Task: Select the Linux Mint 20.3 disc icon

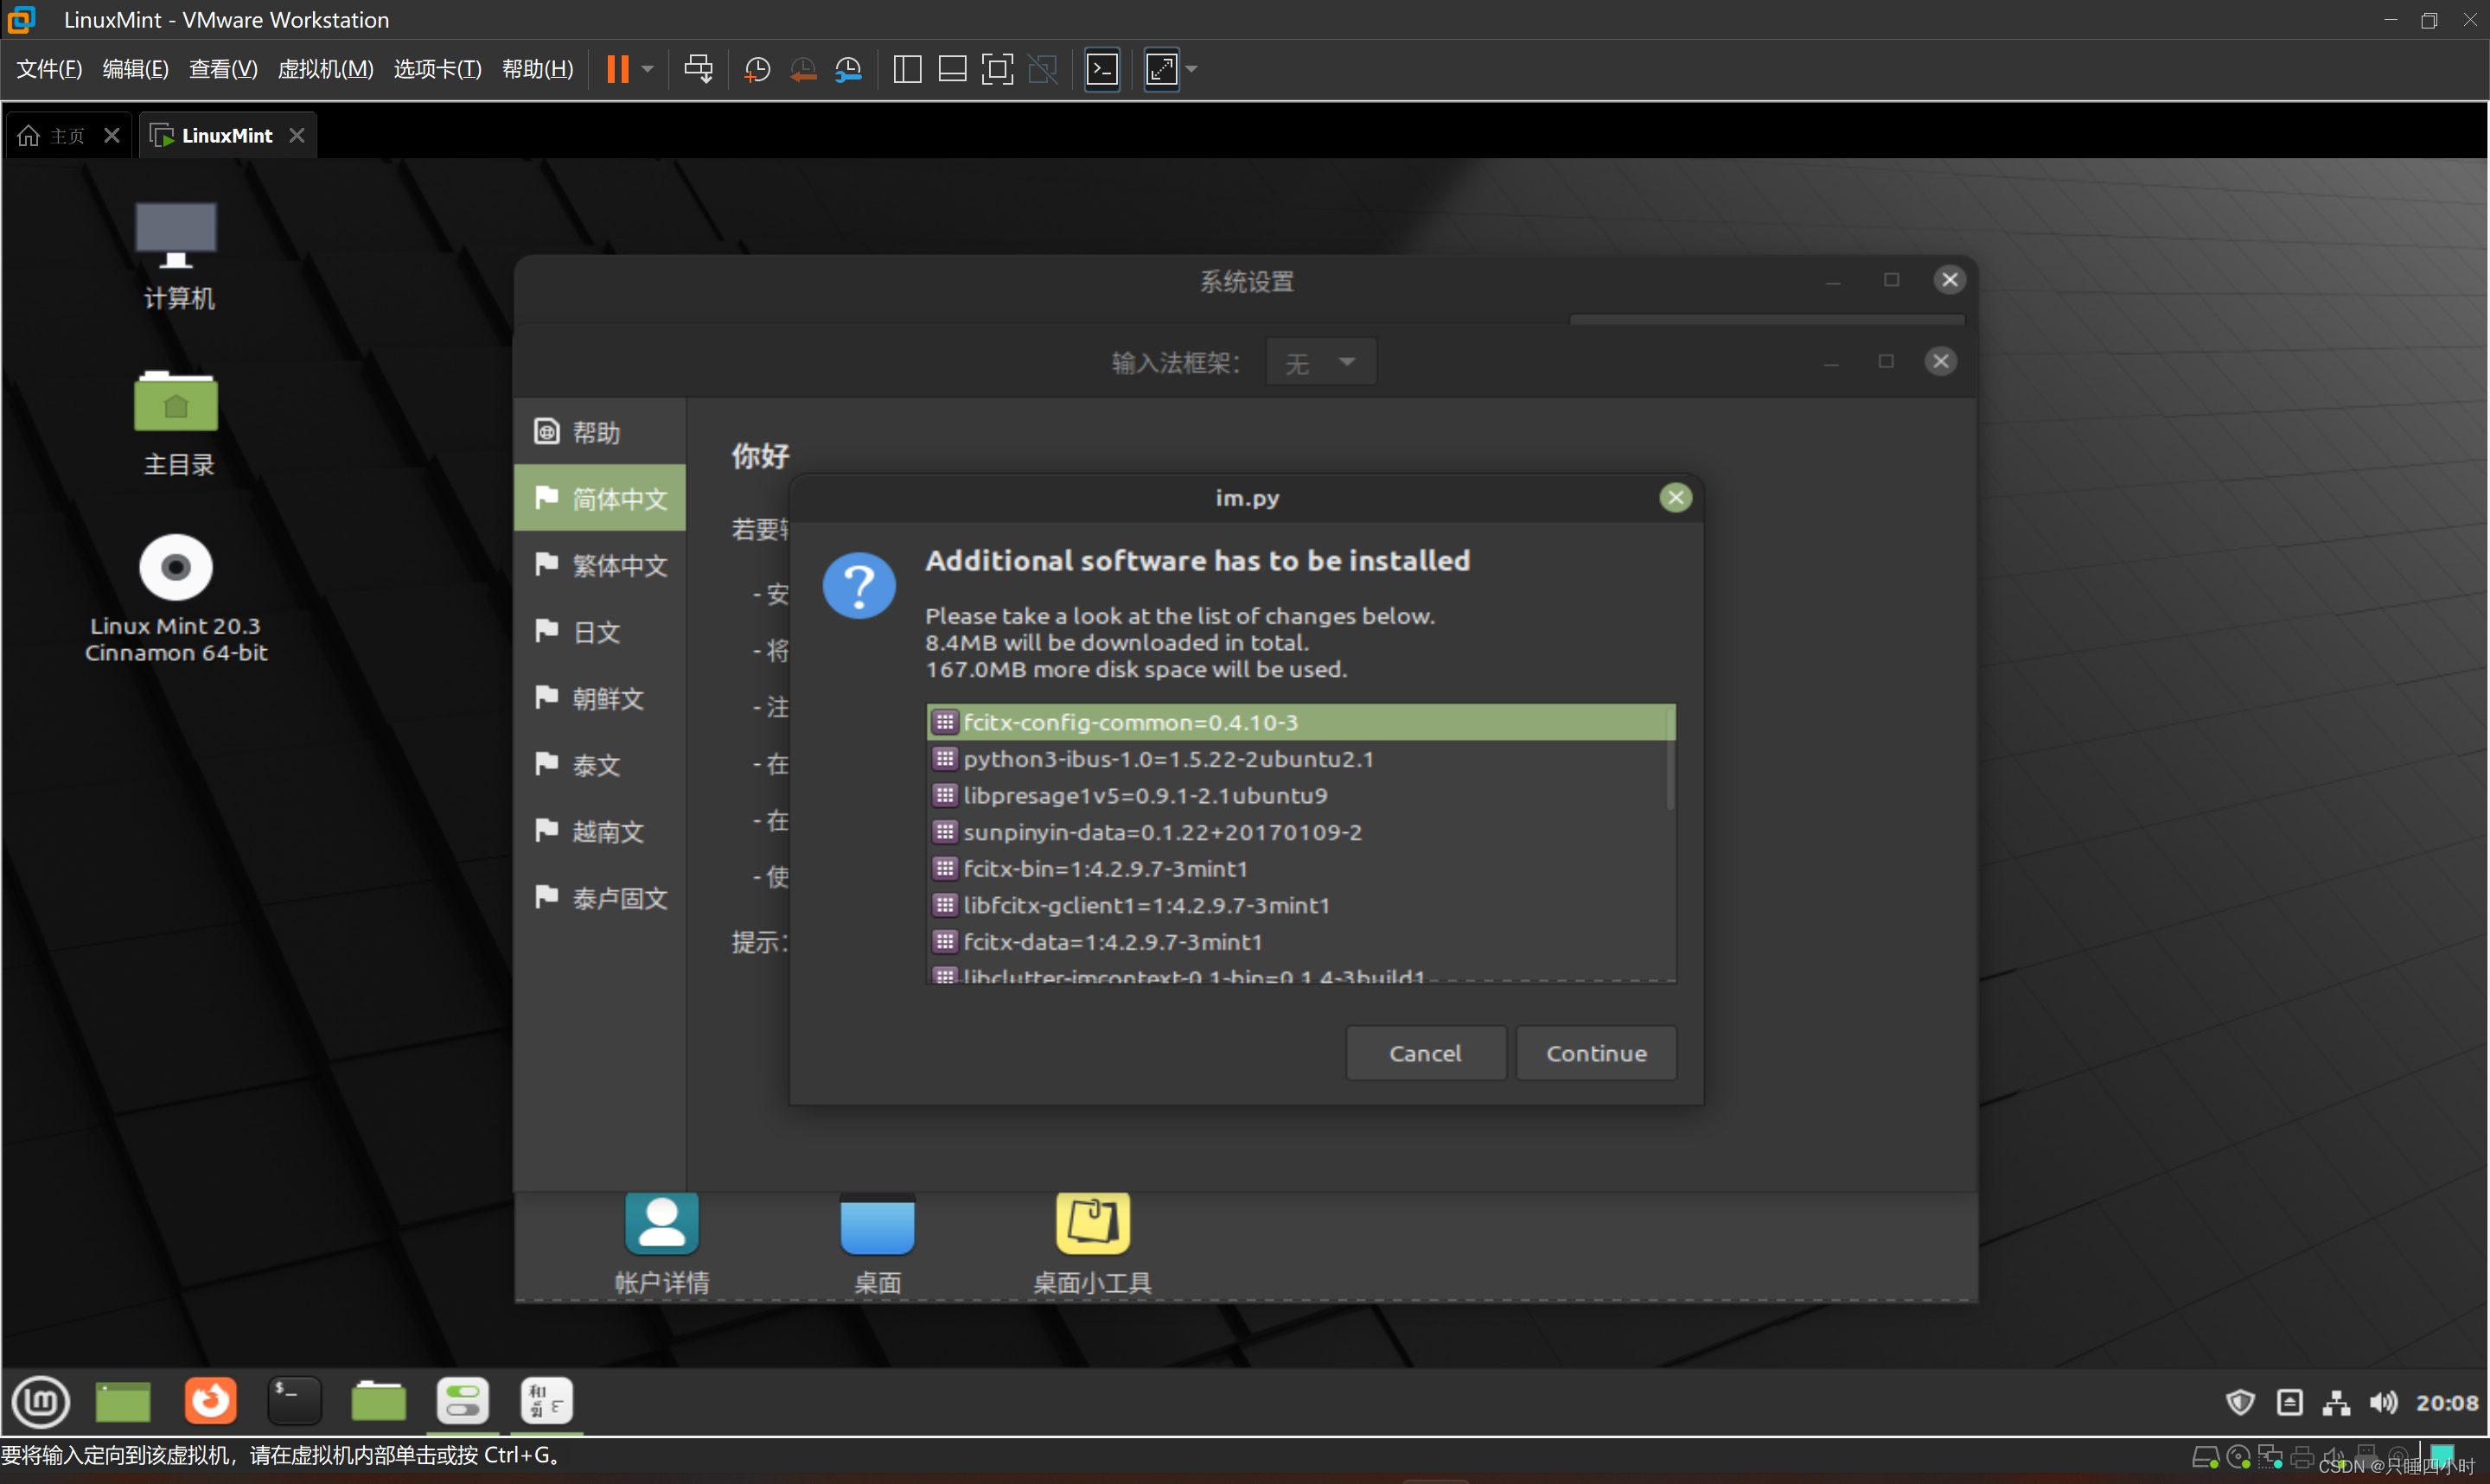Action: click(x=176, y=599)
